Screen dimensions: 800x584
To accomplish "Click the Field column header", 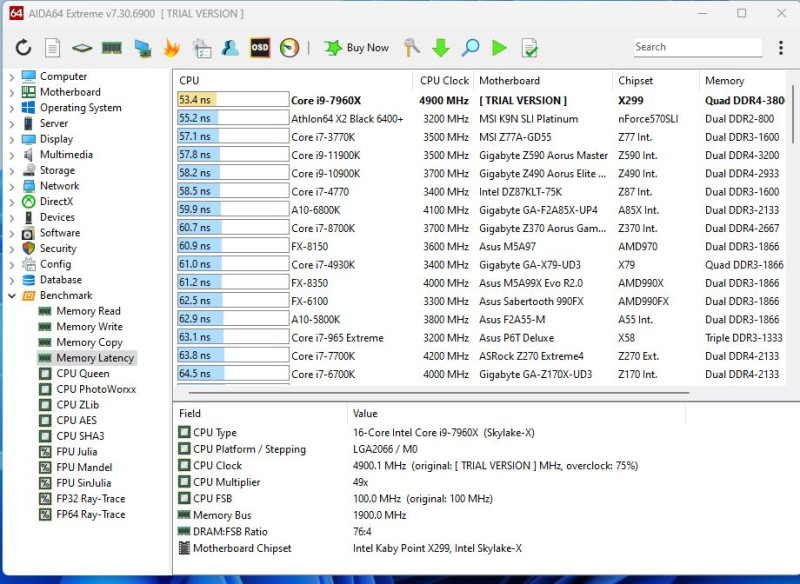I will point(261,414).
